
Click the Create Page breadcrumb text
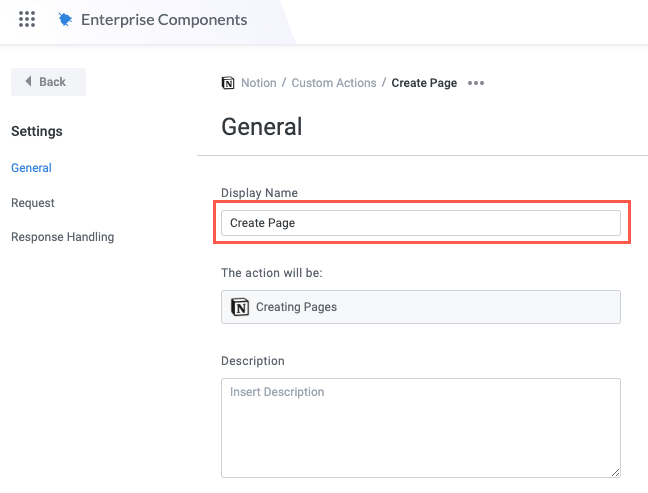[424, 83]
